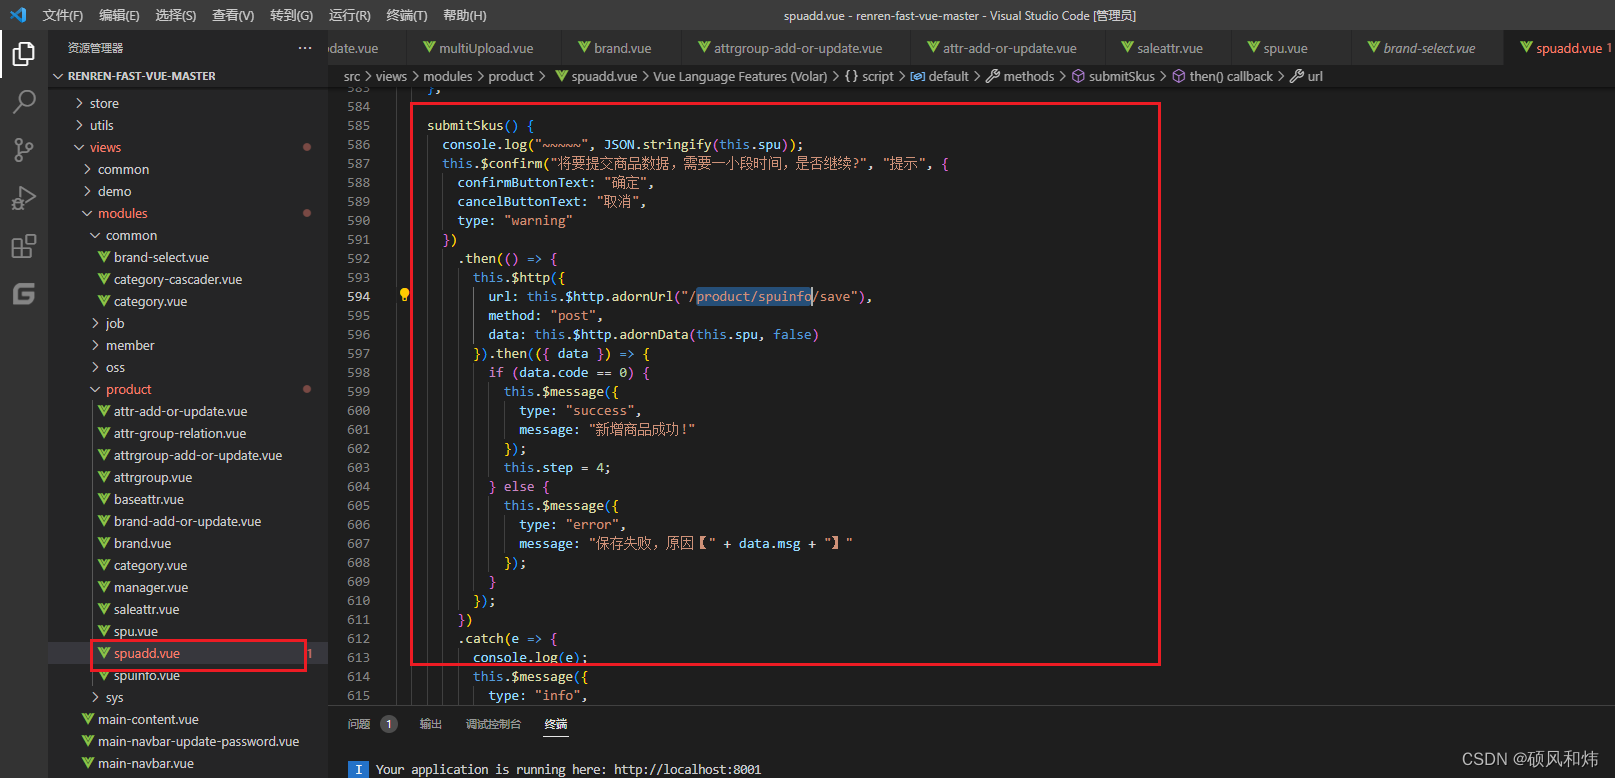
Task: Switch to attr-add-or-update.vue editor tab
Action: point(1009,48)
